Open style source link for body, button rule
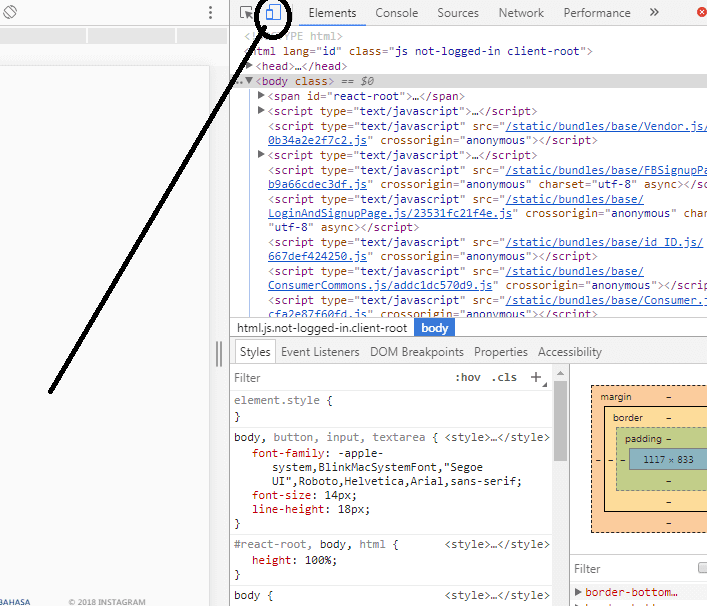The height and width of the screenshot is (606, 707). pyautogui.click(x=497, y=437)
